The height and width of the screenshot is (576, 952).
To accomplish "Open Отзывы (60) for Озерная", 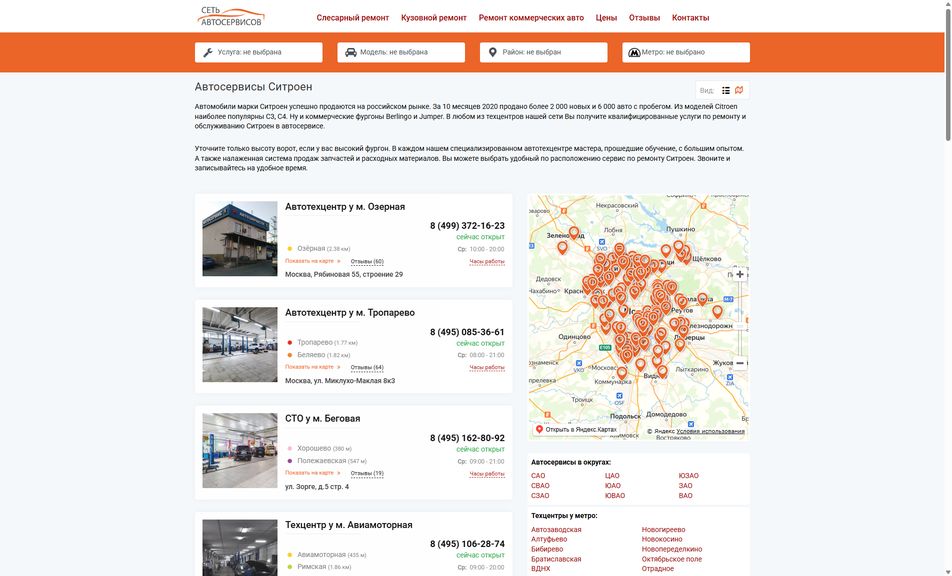I will (x=367, y=262).
